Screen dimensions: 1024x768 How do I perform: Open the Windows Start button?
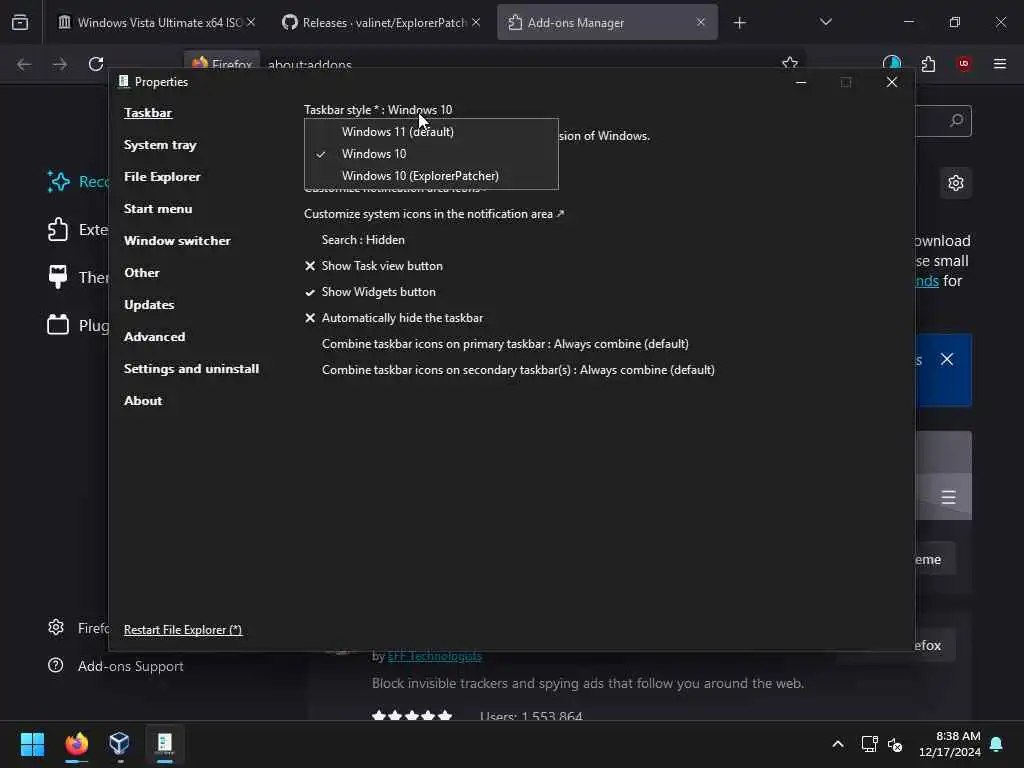32,744
